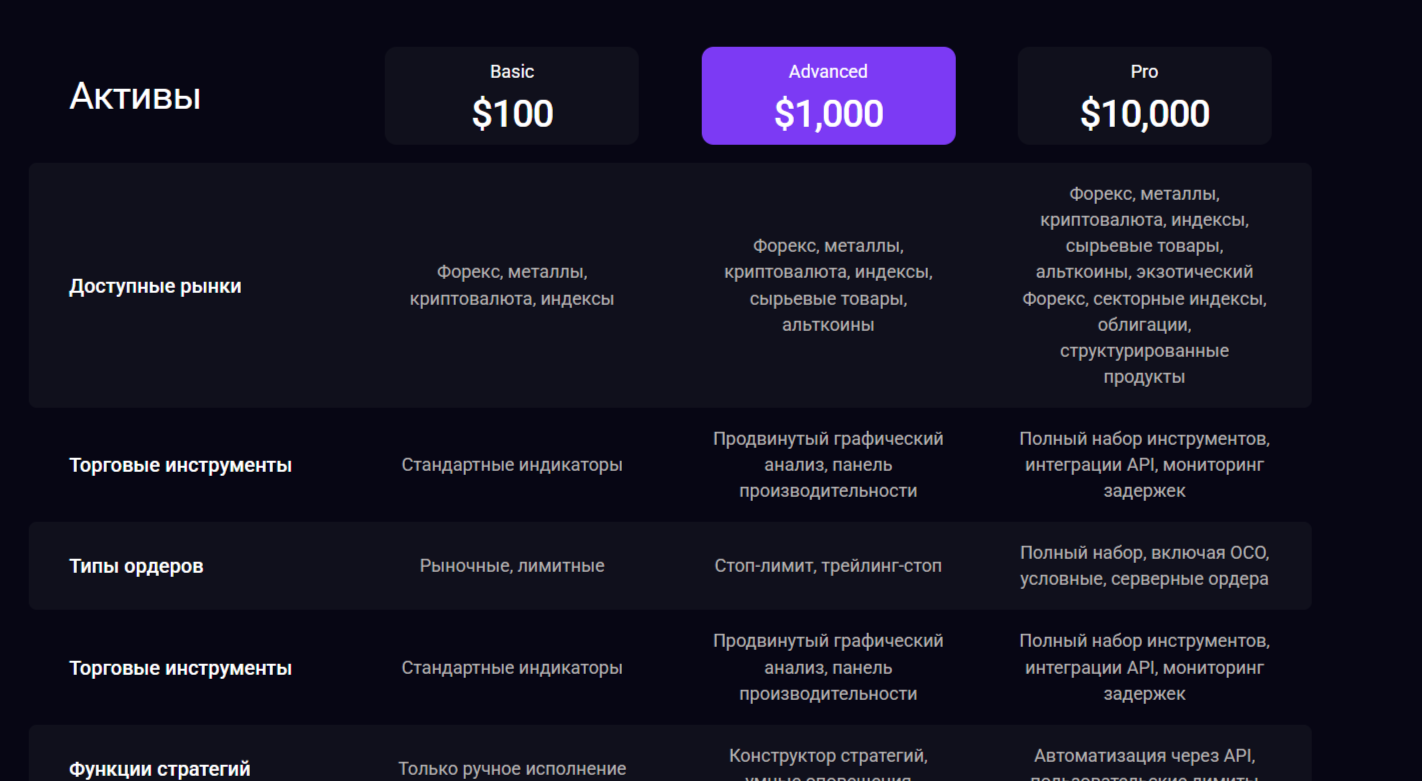This screenshot has height=781, width=1422.
Task: Click the "Только ручное исполнение" cell
Action: click(x=511, y=769)
